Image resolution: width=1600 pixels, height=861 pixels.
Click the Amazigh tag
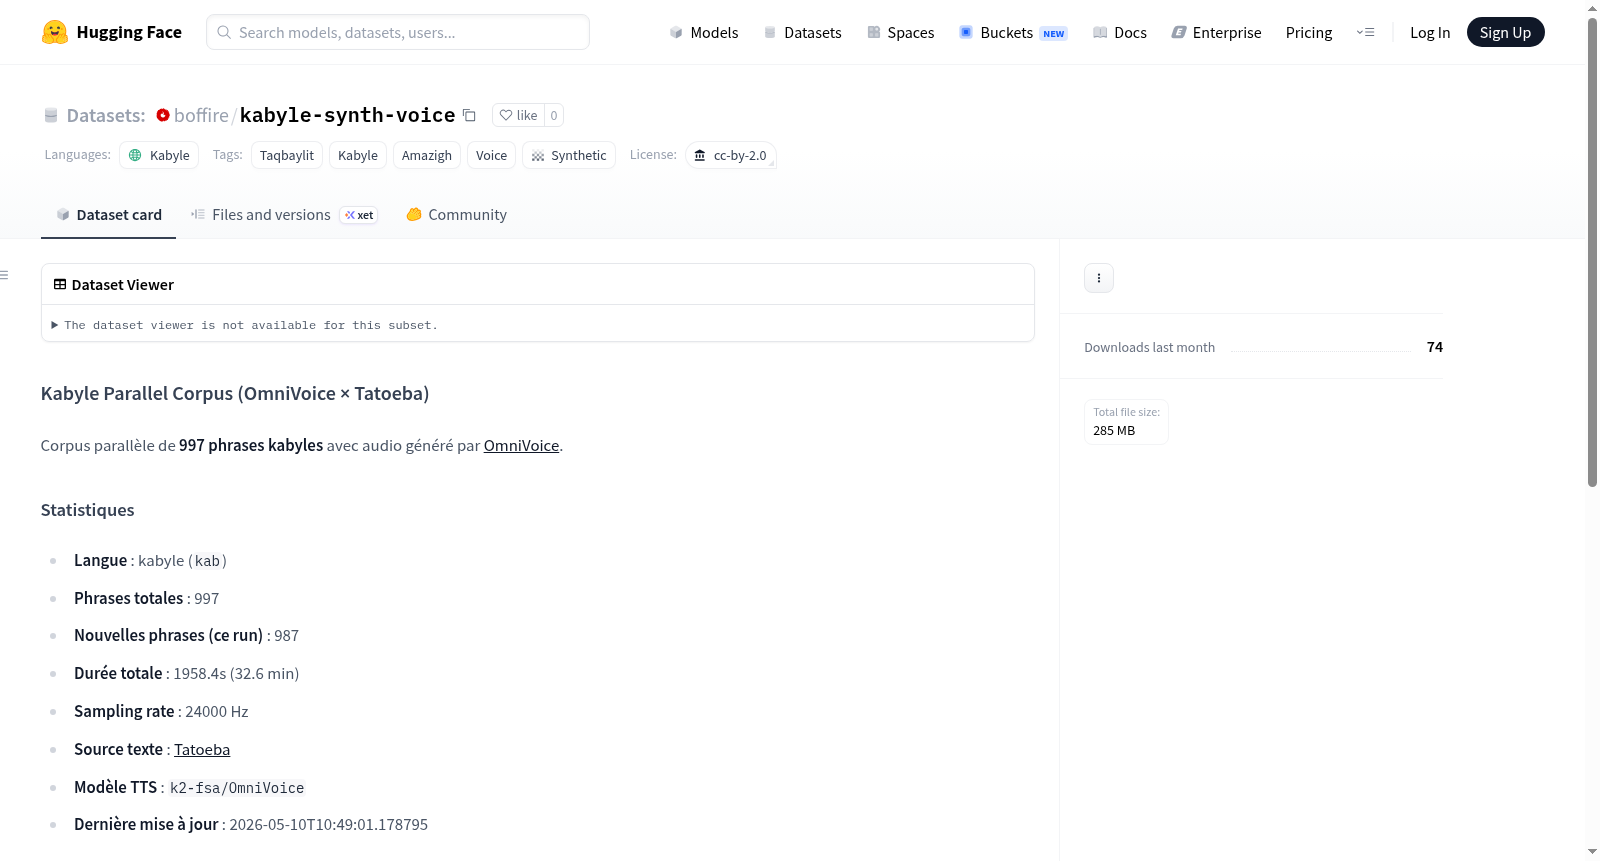pos(427,155)
